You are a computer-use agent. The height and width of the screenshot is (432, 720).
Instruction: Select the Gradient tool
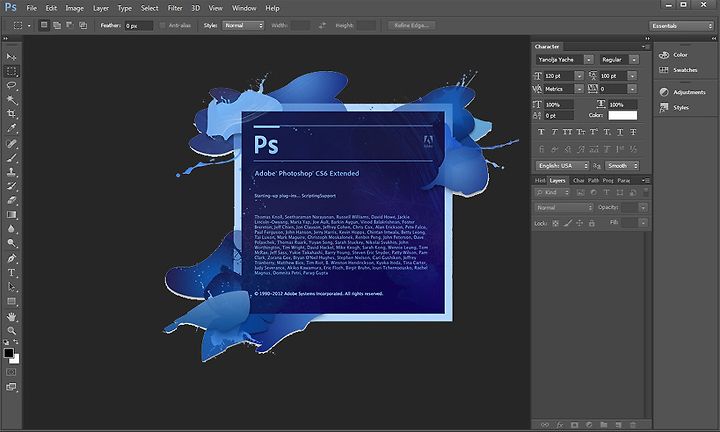click(x=11, y=214)
